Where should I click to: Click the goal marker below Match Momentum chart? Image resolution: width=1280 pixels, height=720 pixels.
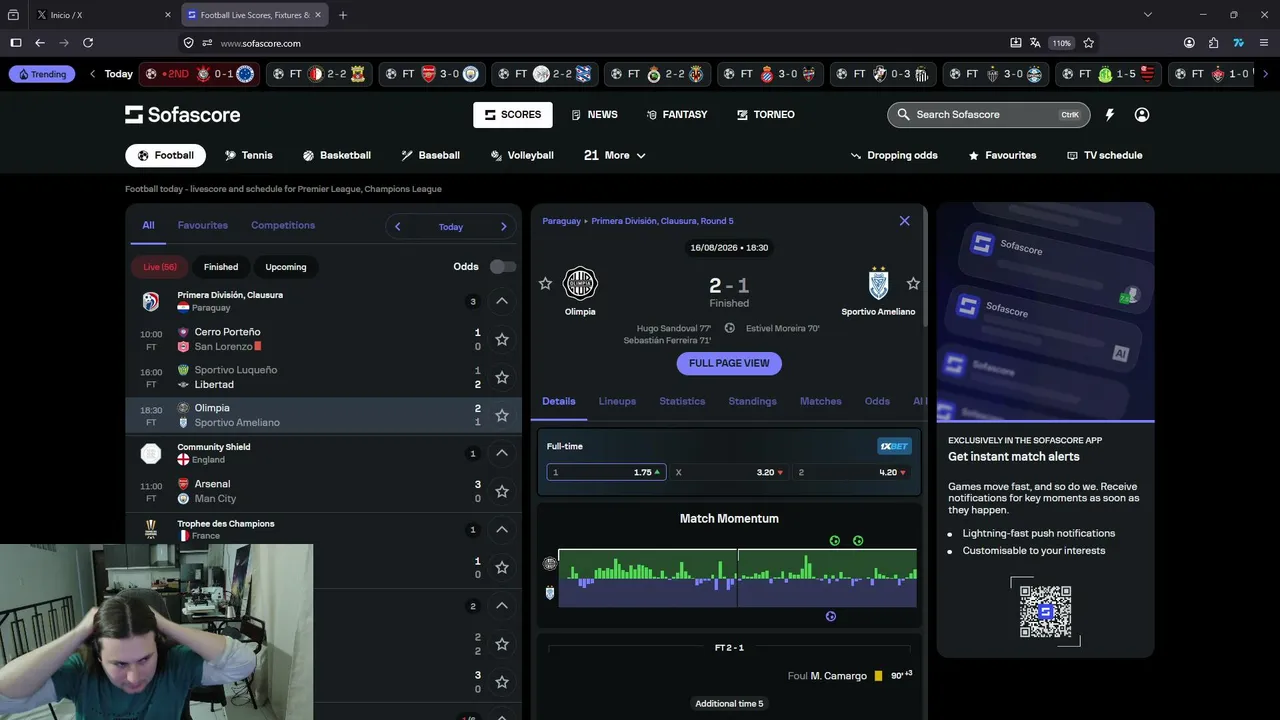[830, 616]
